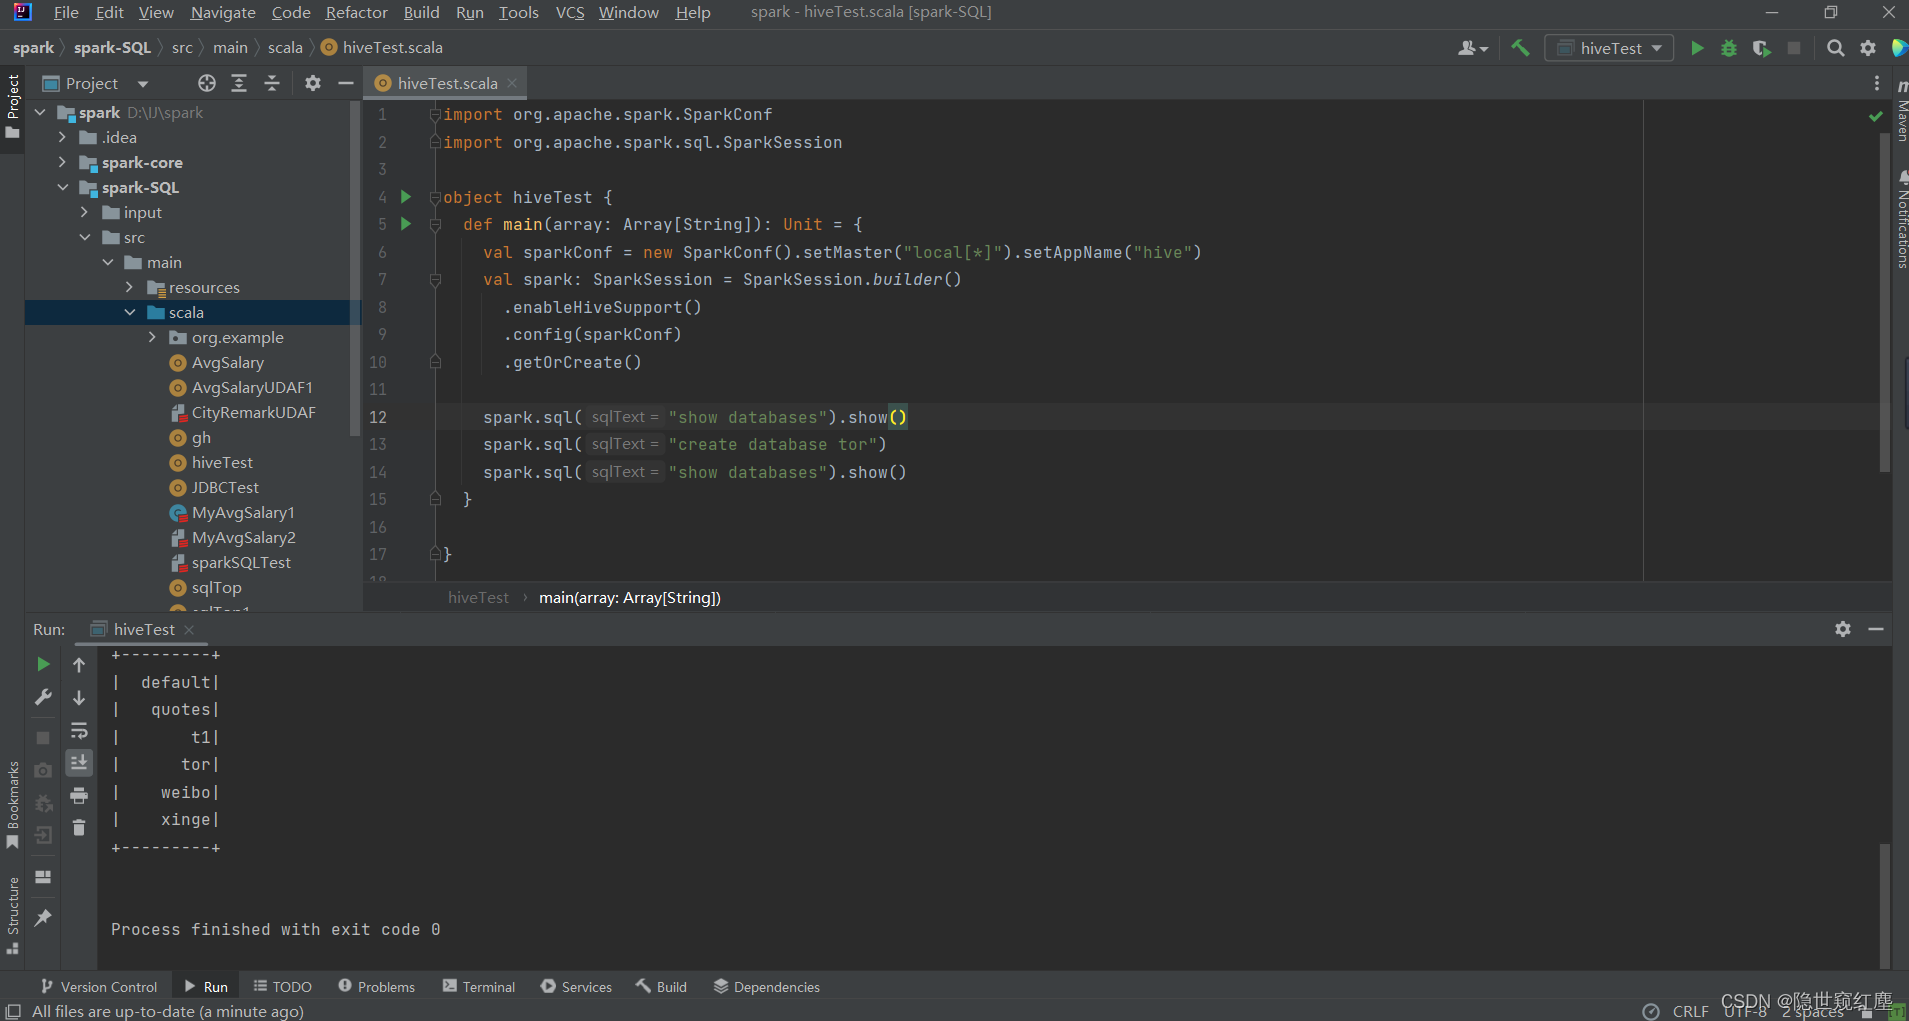
Task: Open Project panel options gear
Action: [313, 83]
